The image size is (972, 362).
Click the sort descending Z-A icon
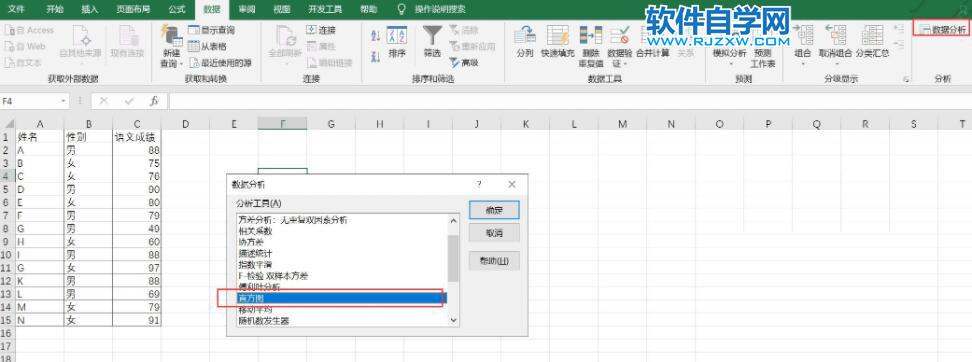click(375, 57)
